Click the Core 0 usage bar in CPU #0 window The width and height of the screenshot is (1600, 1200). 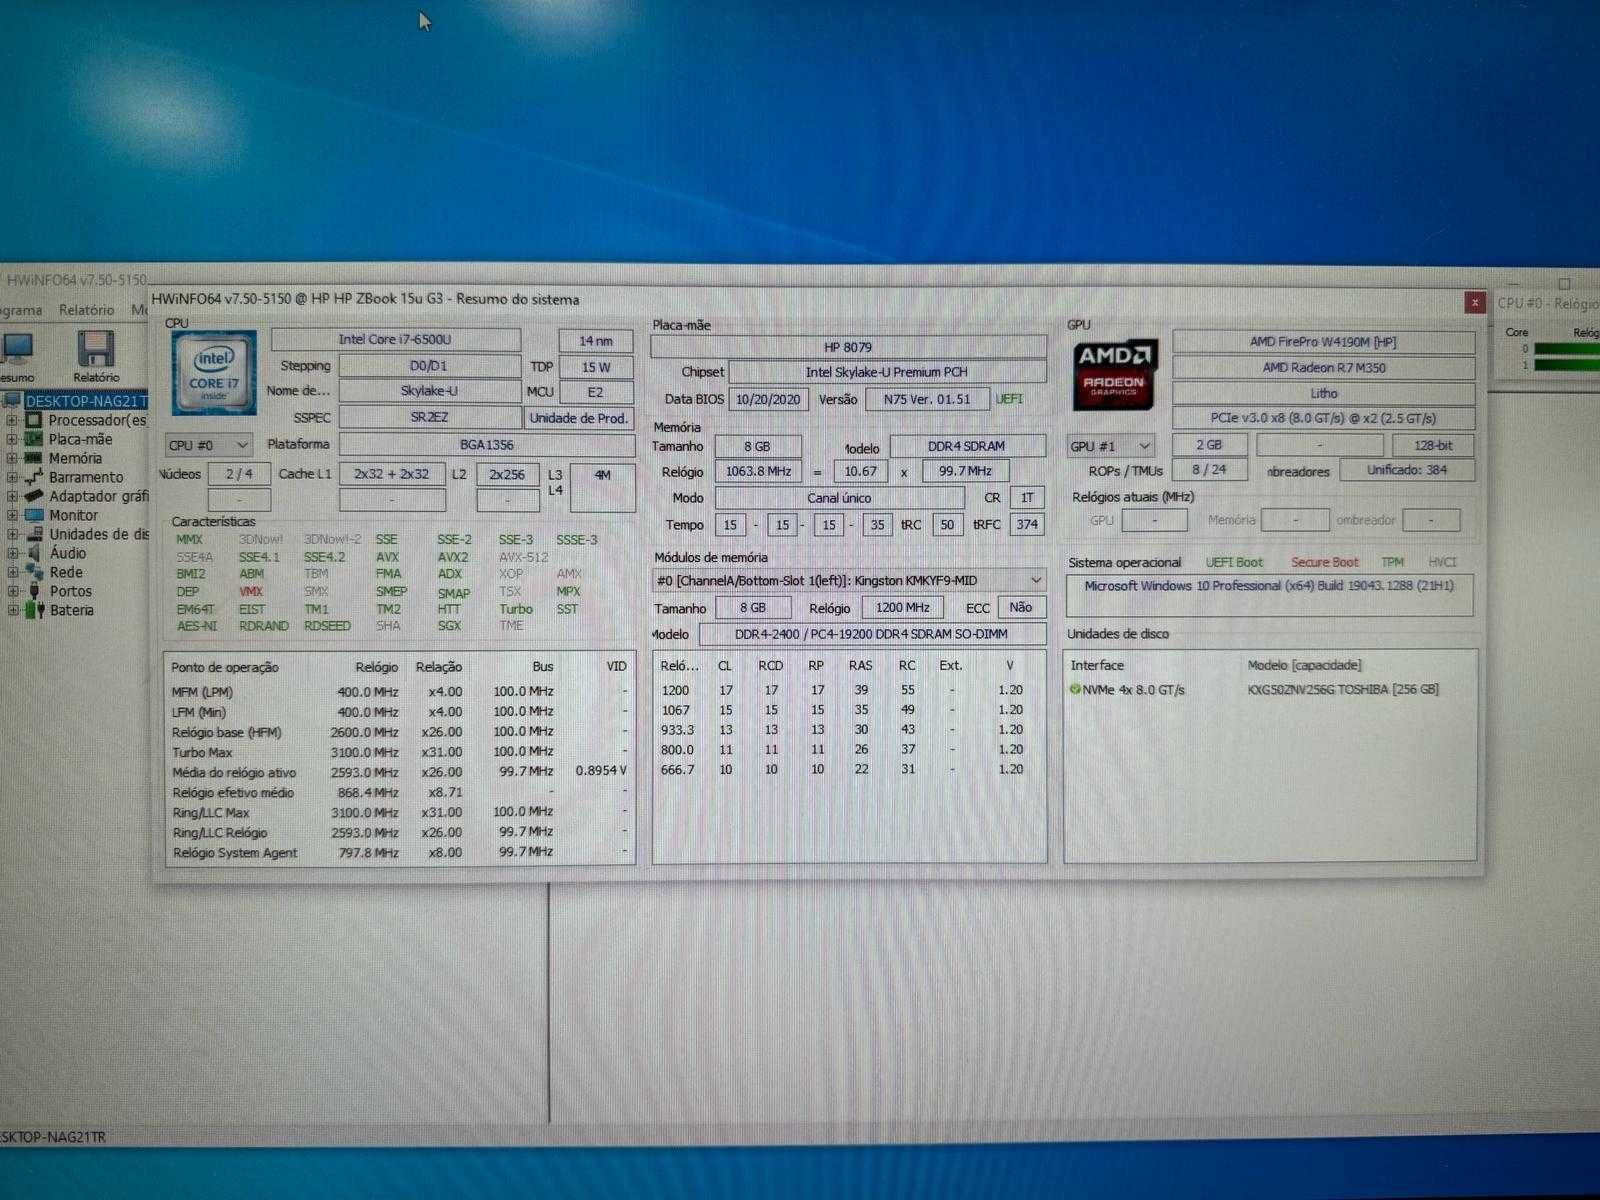[x=1566, y=349]
